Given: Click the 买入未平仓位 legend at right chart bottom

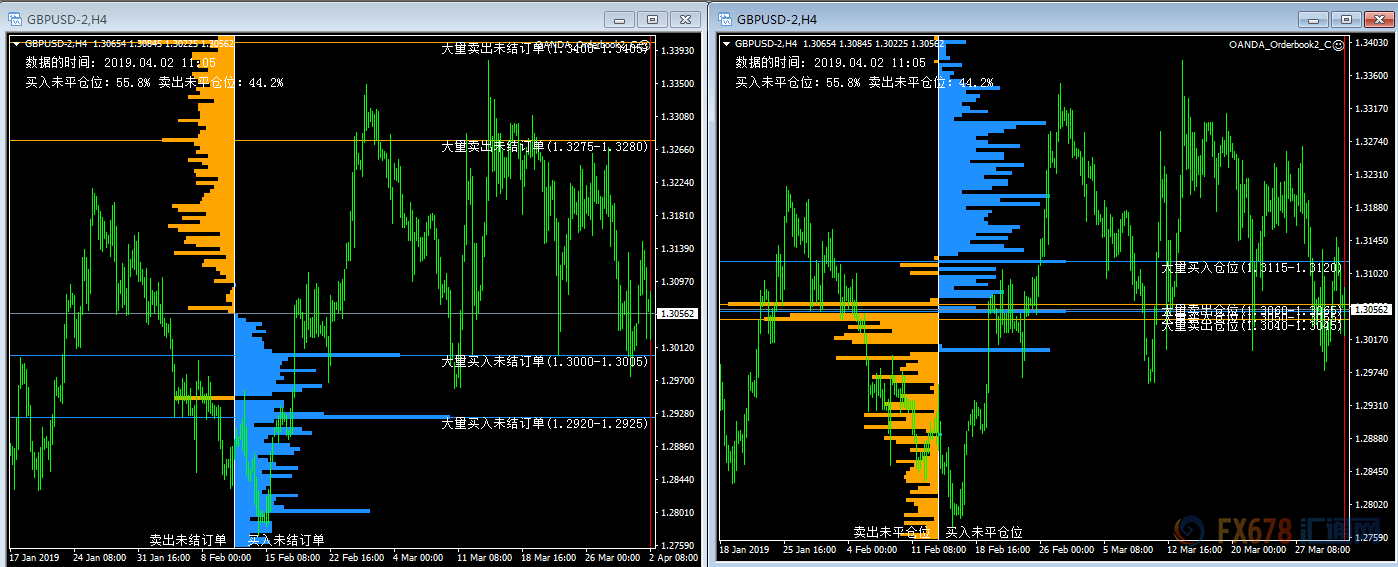Looking at the screenshot, I should [984, 532].
